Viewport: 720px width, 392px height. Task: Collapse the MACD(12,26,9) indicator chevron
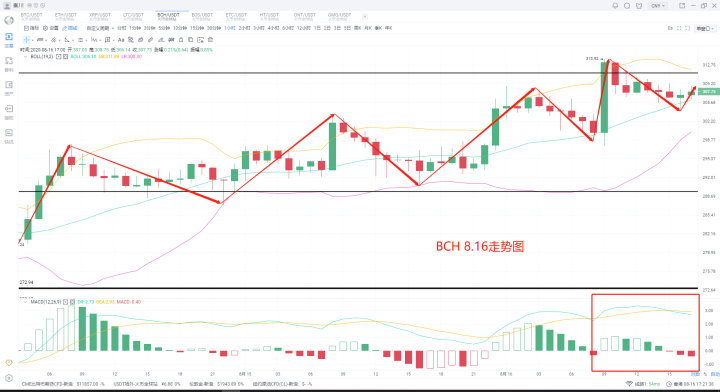pyautogui.click(x=25, y=302)
